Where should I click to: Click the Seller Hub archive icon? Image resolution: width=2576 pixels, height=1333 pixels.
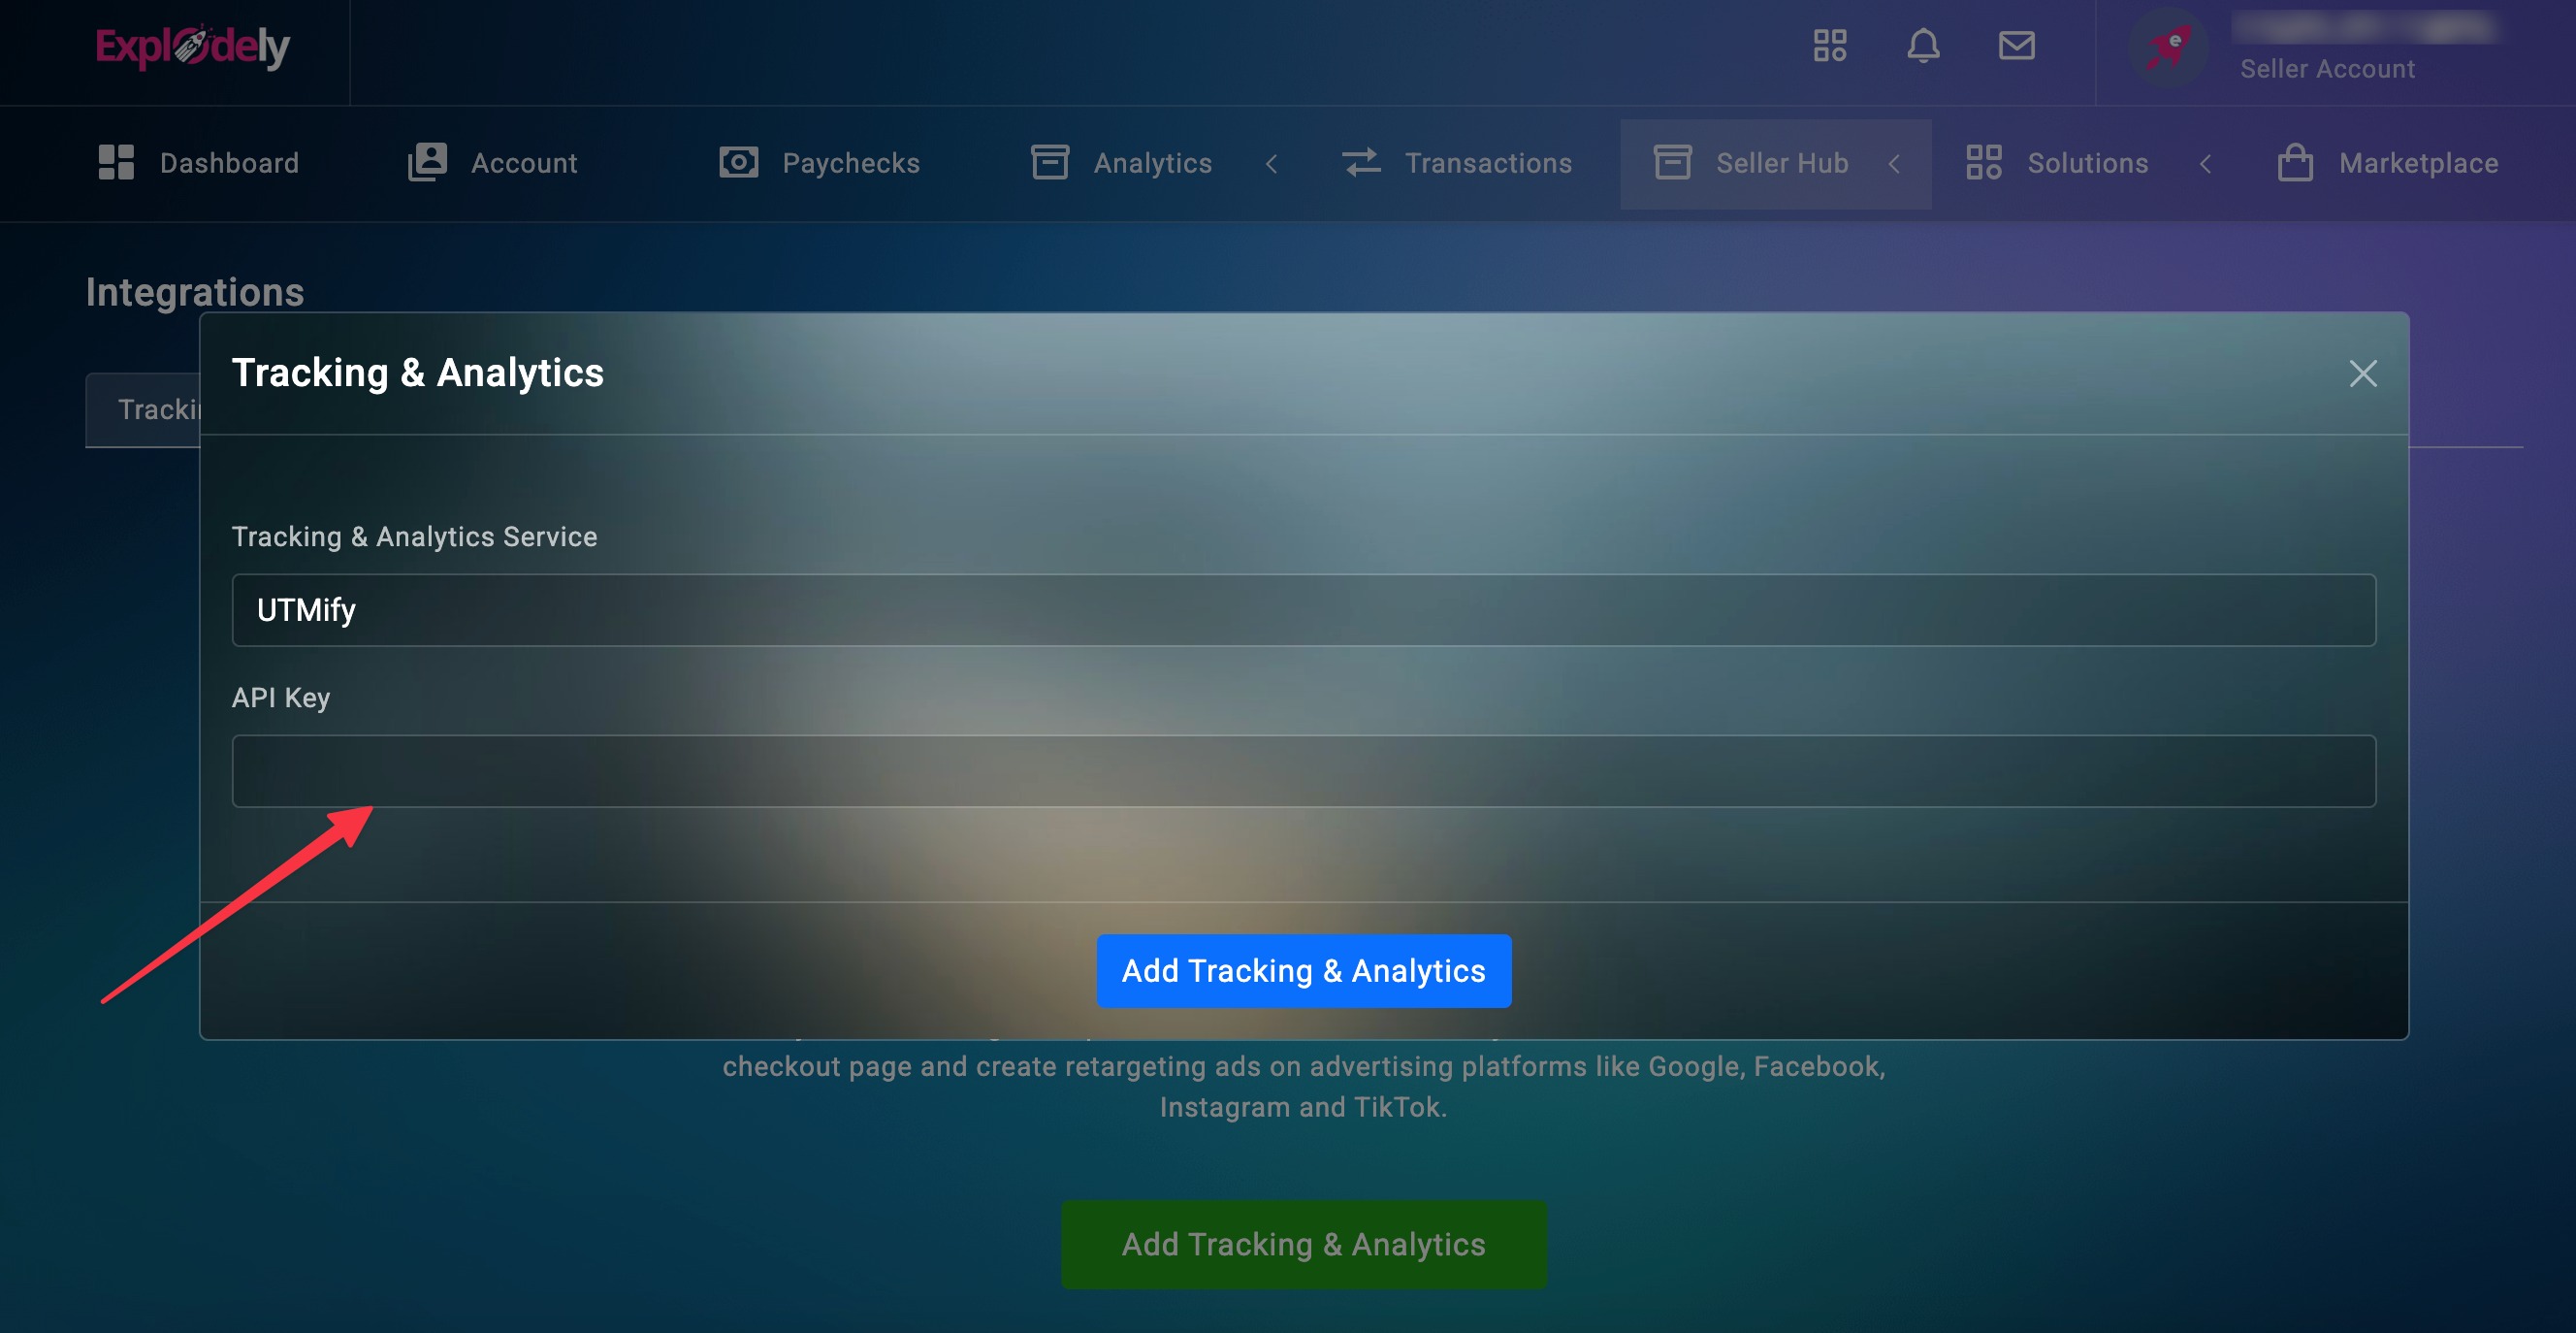tap(1673, 163)
